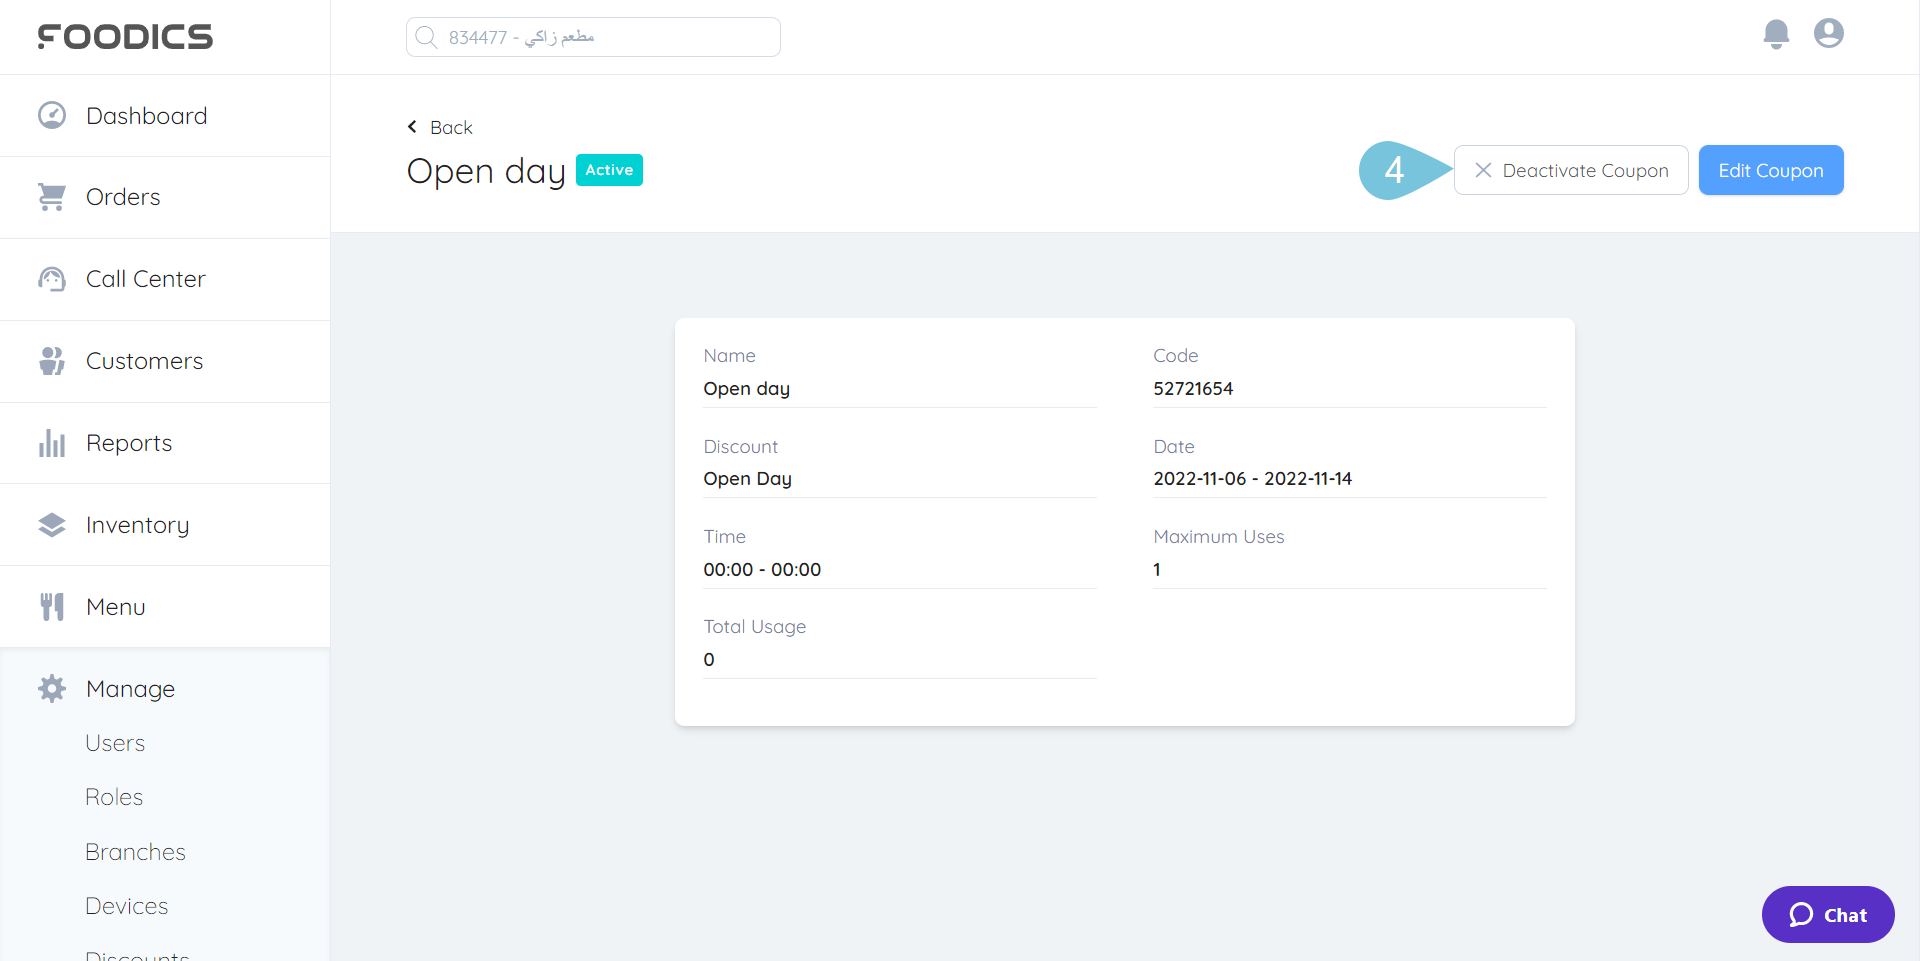This screenshot has height=961, width=1920.
Task: Click the Menu fork and knife icon
Action: 52,607
